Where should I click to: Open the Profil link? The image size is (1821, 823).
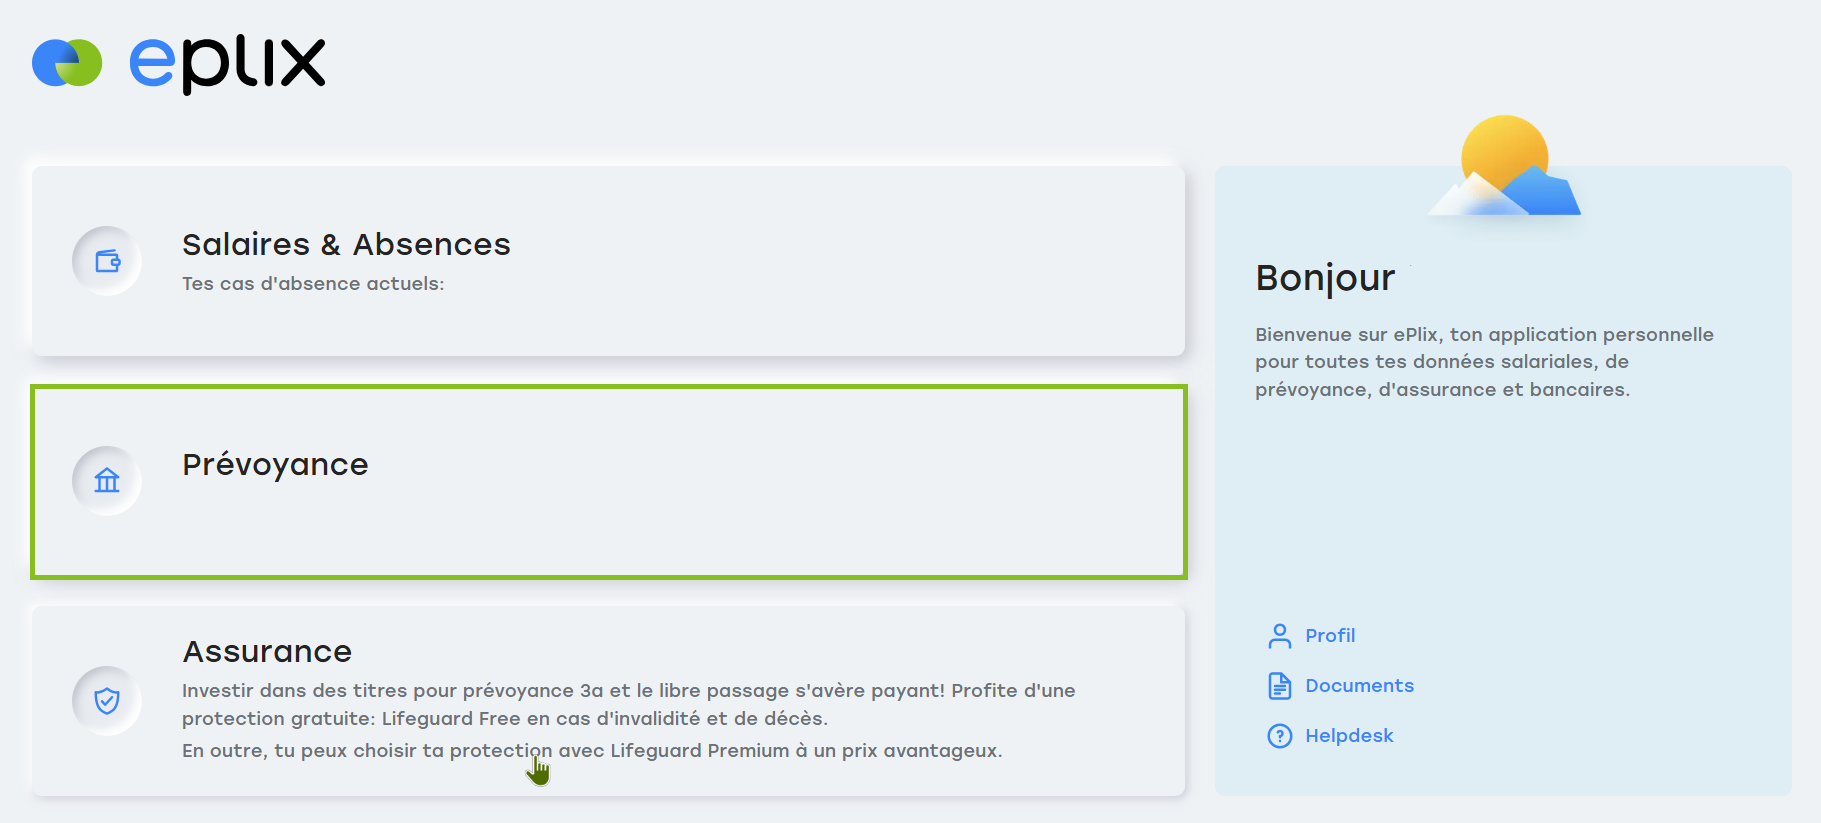tap(1330, 636)
